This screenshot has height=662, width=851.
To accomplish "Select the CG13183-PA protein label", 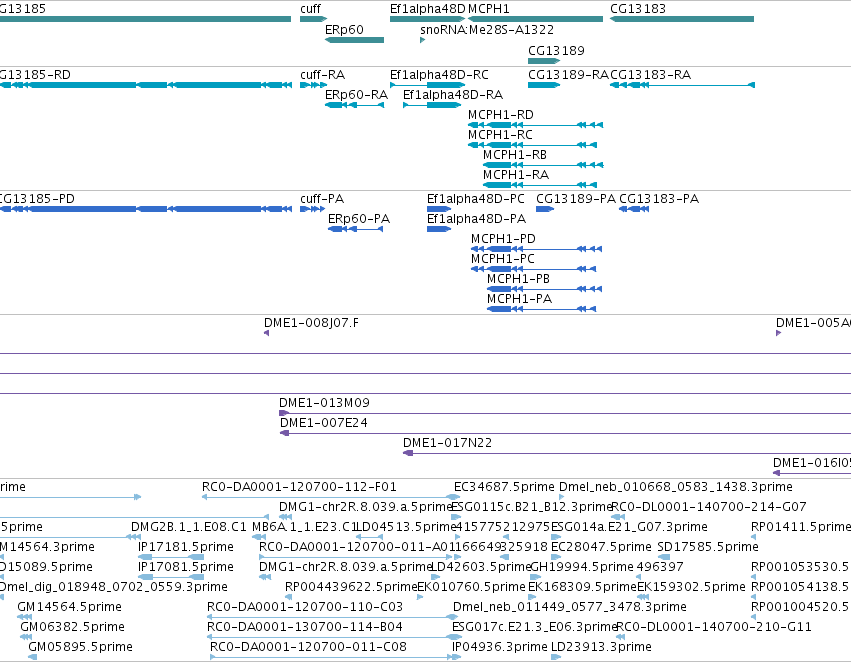I will [x=659, y=199].
